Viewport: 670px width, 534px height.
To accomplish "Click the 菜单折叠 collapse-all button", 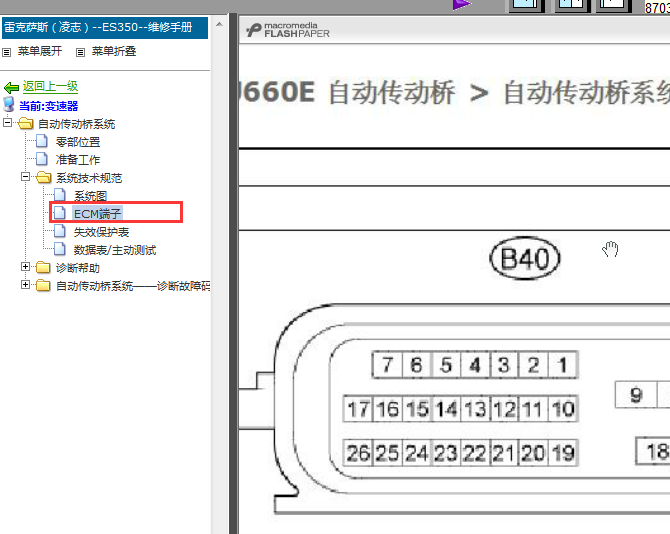I will [114, 51].
